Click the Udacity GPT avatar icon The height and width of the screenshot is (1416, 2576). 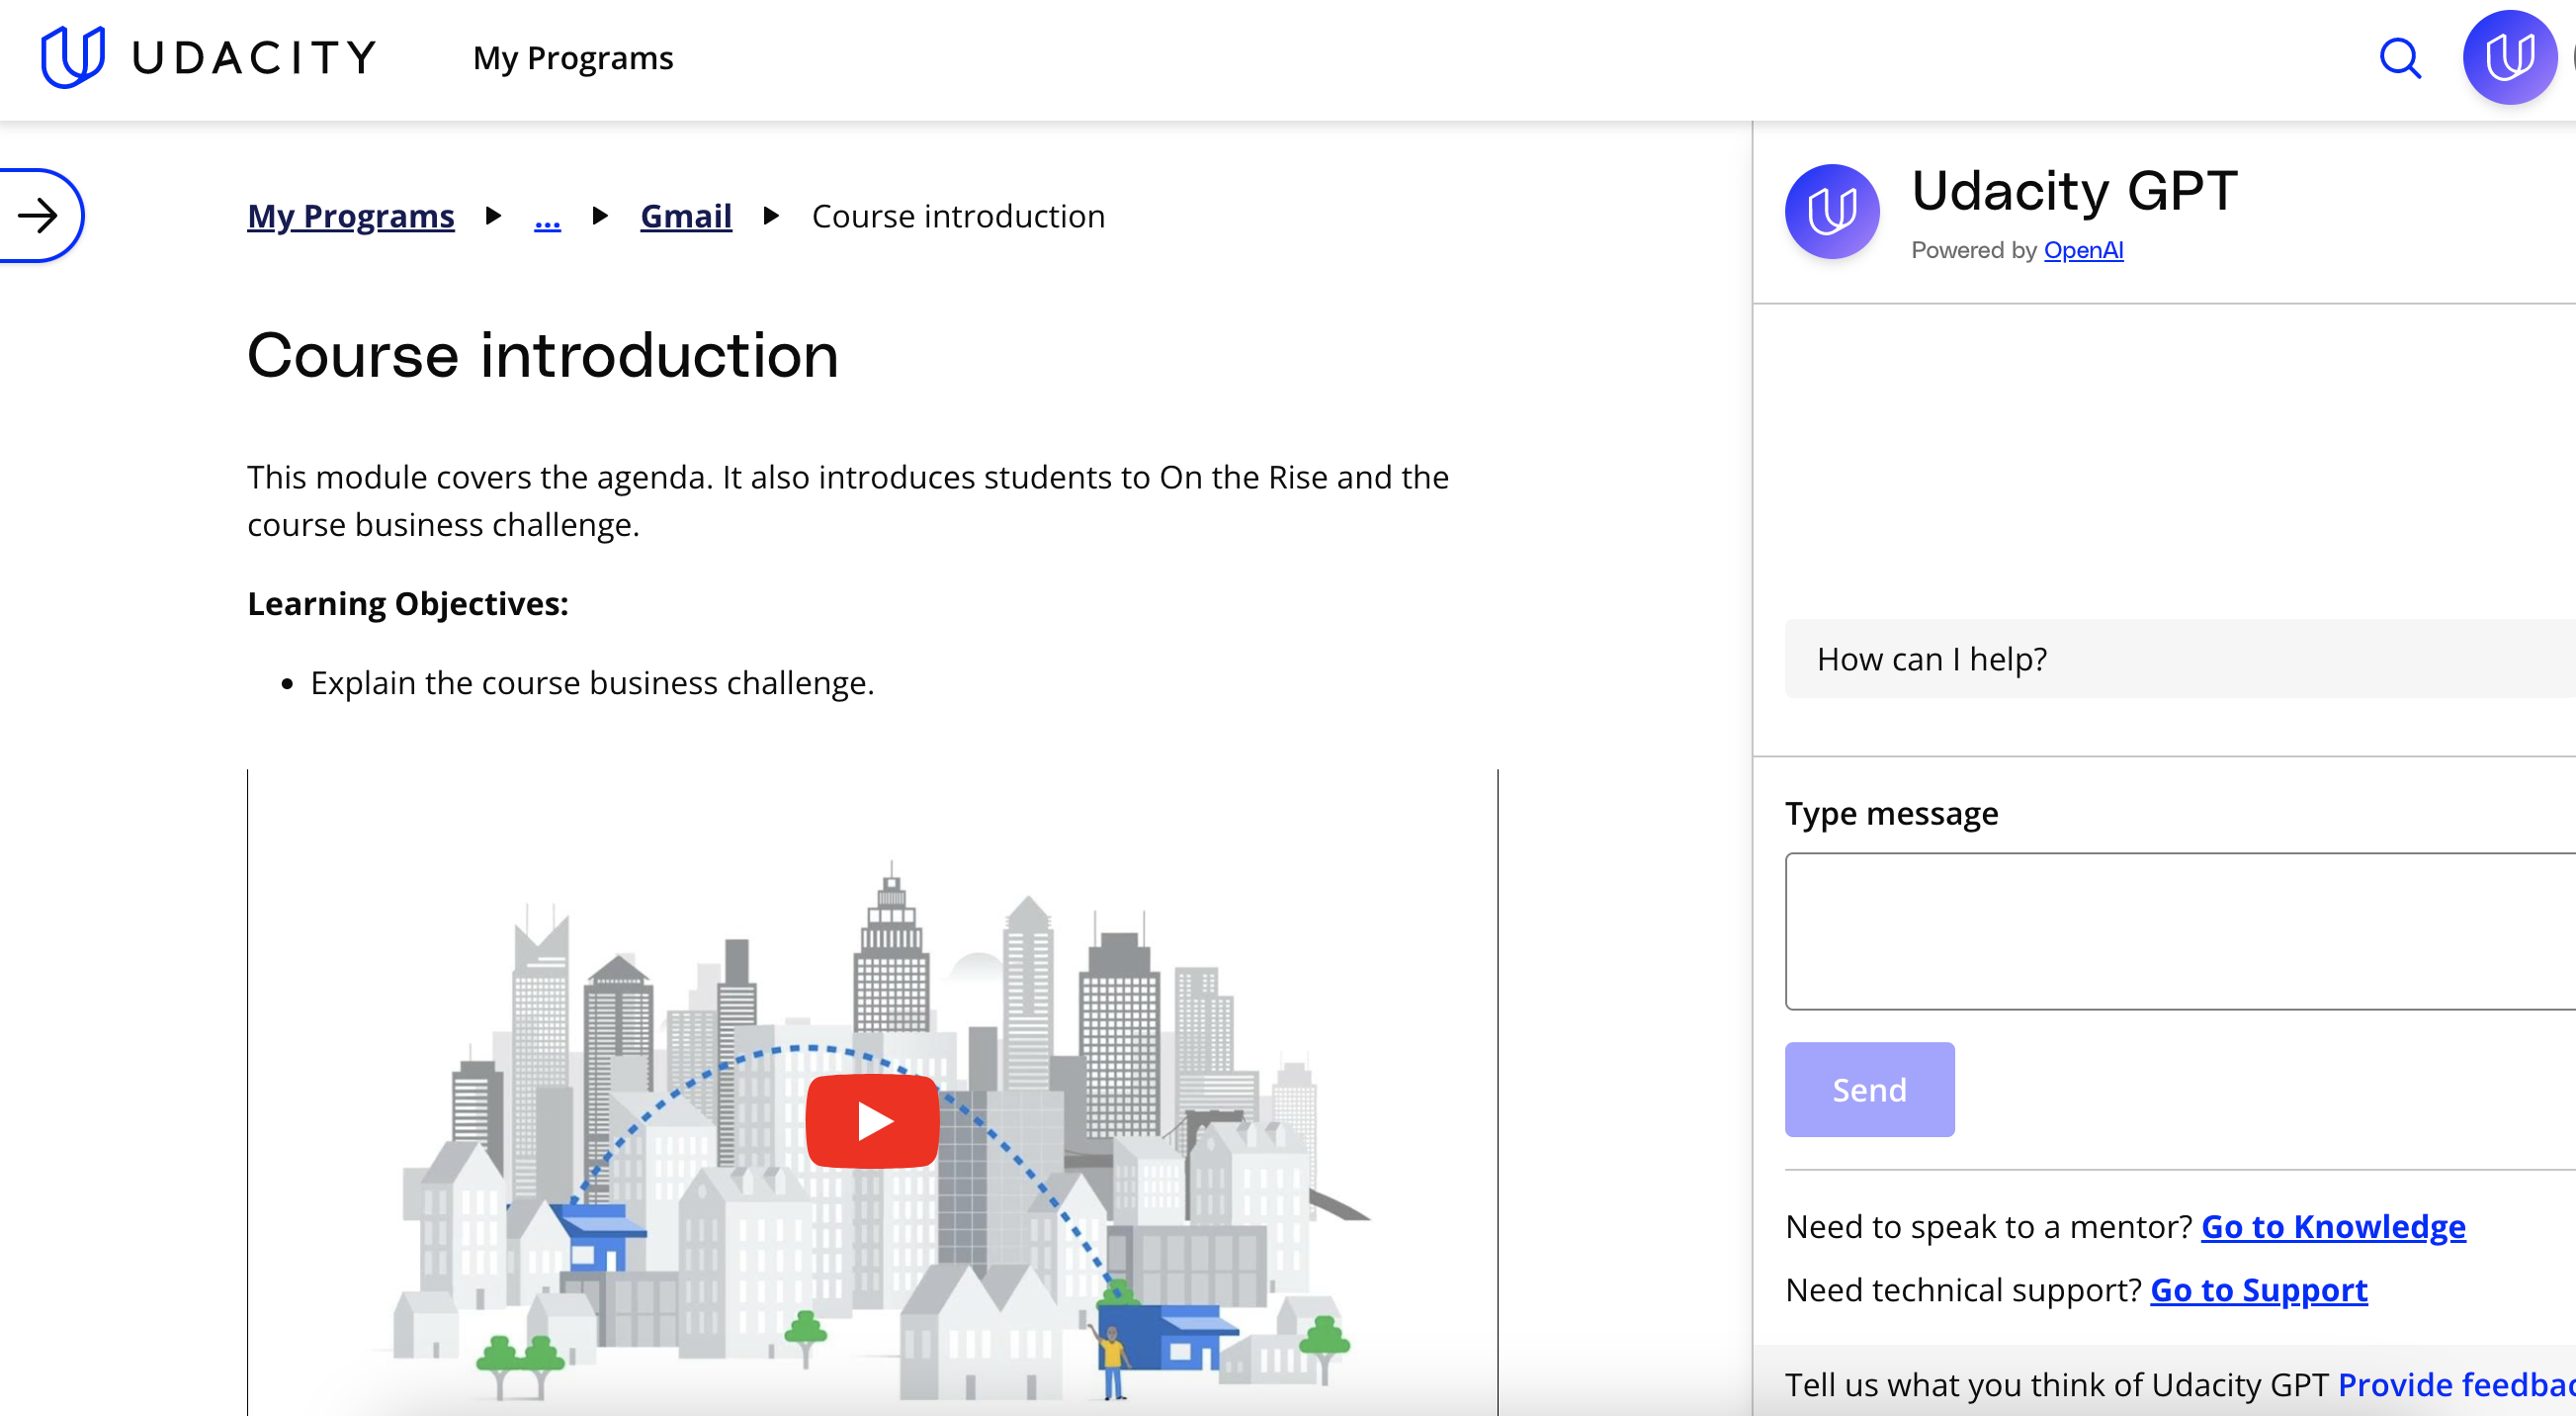pos(1831,212)
